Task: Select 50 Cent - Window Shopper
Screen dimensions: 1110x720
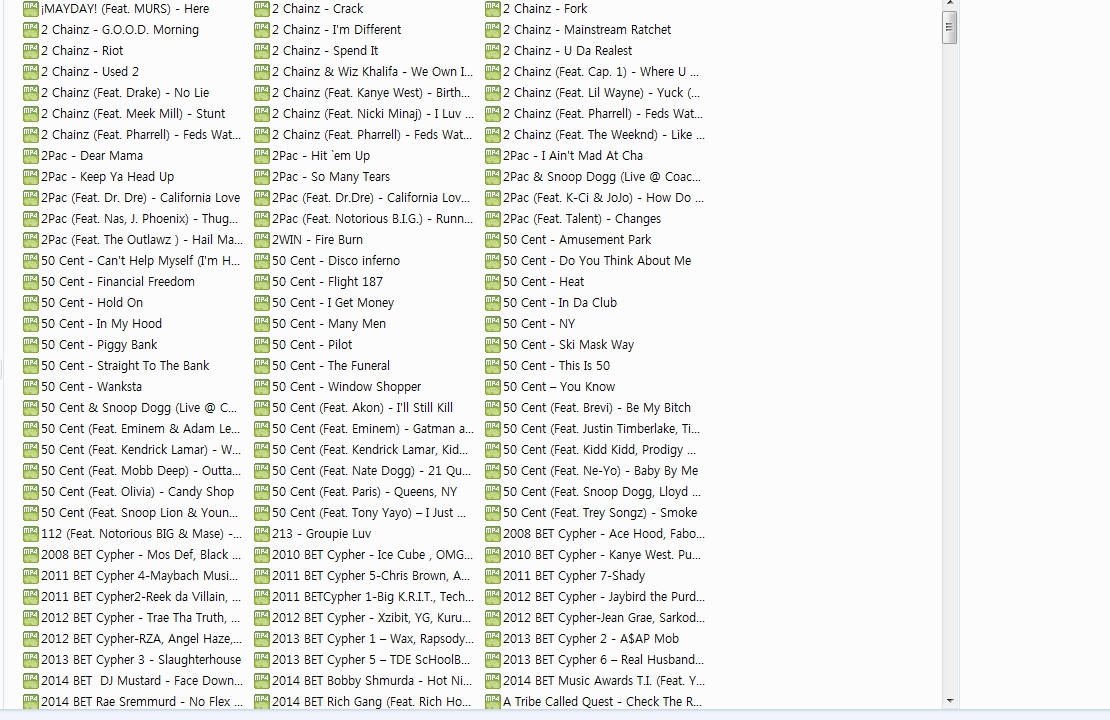Action: point(346,387)
